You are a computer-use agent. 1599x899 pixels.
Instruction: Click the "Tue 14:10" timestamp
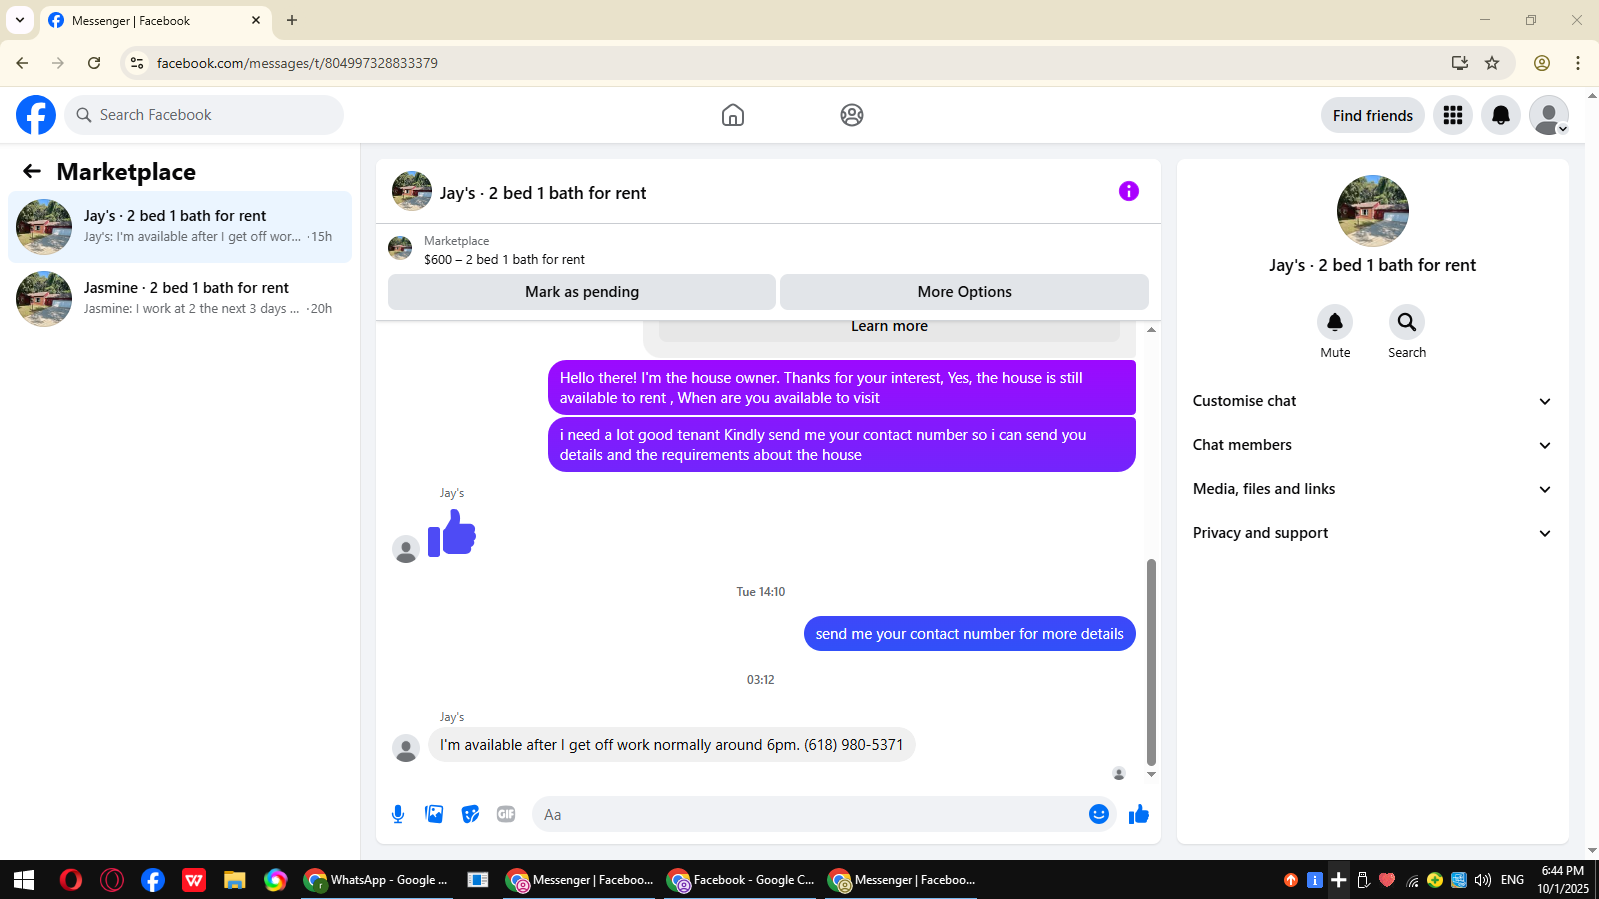click(761, 592)
